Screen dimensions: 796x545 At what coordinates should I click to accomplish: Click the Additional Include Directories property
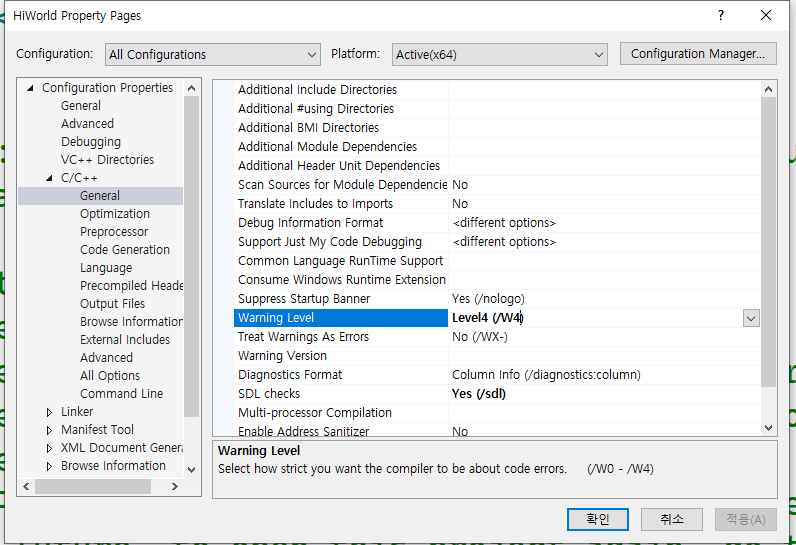317,90
